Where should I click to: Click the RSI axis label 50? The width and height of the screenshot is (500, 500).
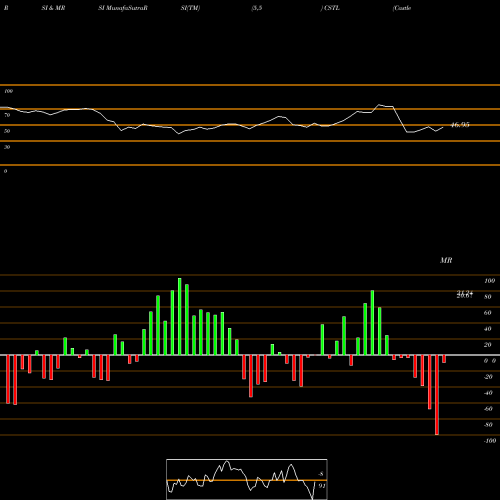click(7, 131)
